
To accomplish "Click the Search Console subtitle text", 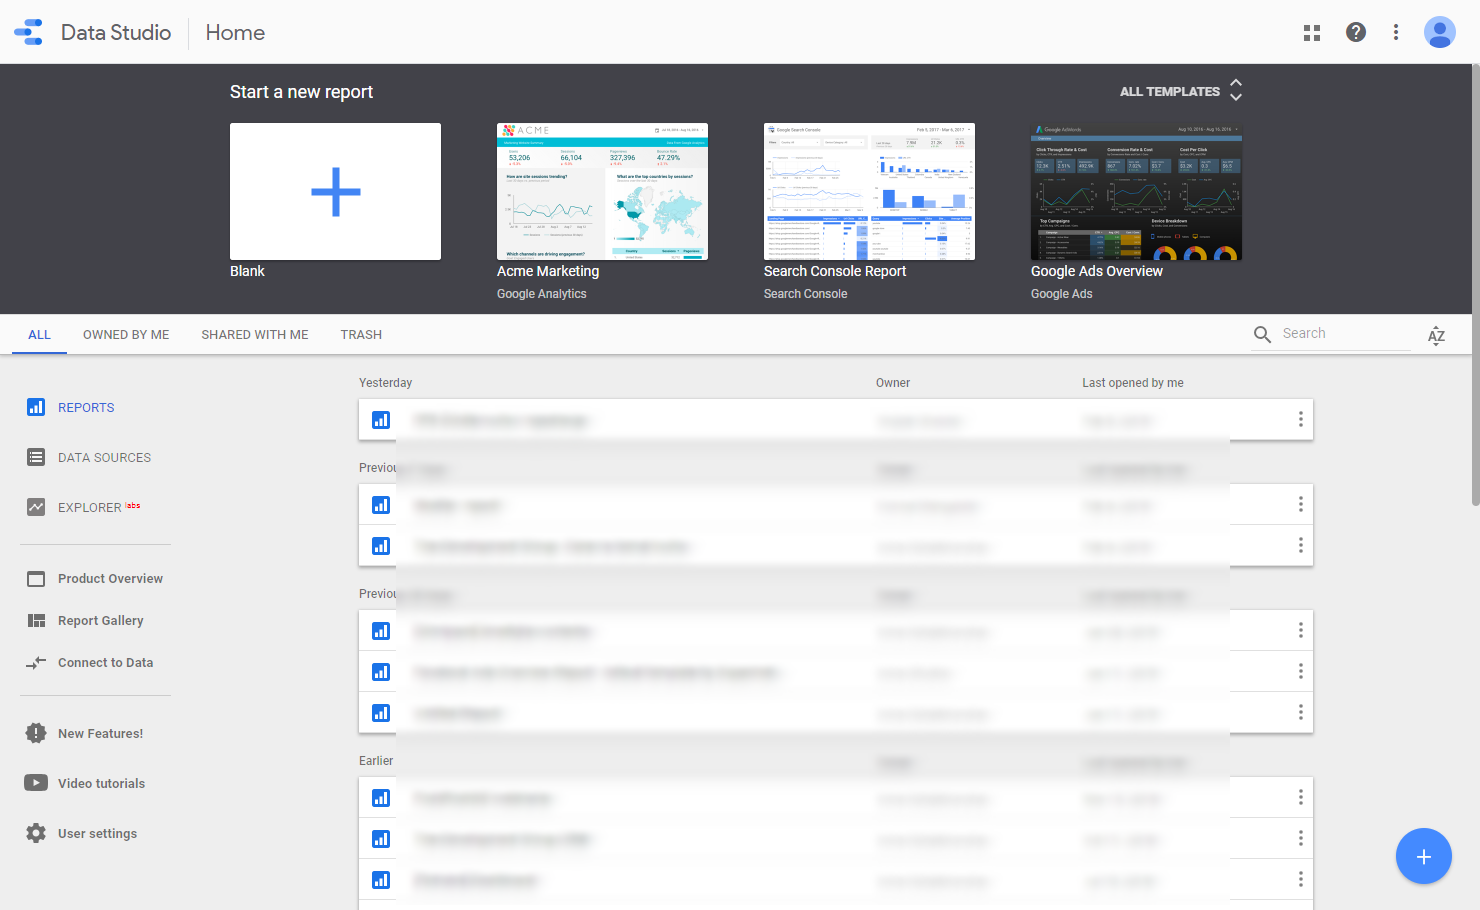I will pos(805,294).
